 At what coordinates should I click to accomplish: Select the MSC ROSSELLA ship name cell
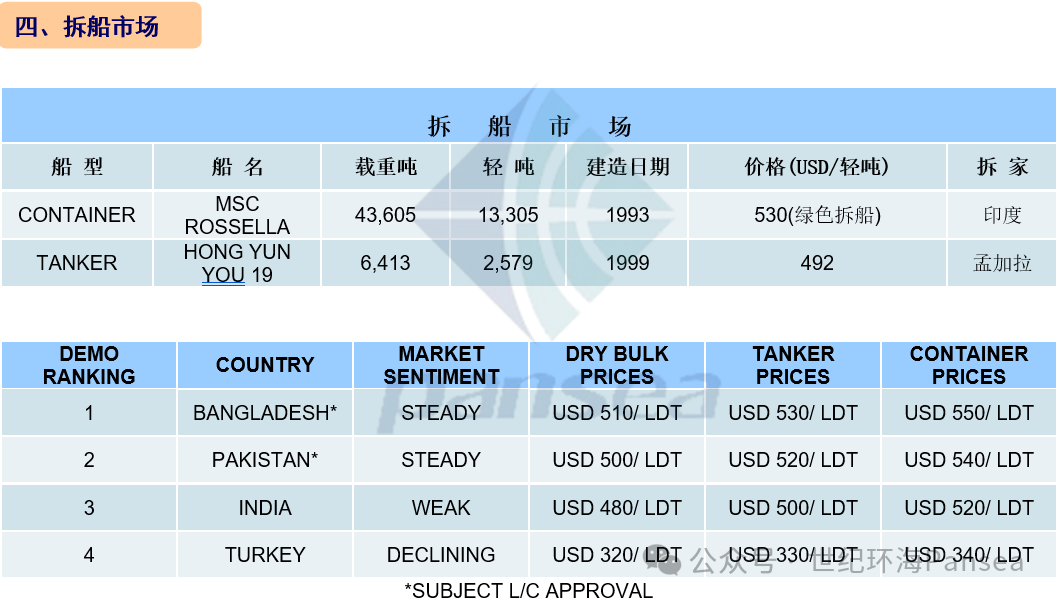pos(237,215)
